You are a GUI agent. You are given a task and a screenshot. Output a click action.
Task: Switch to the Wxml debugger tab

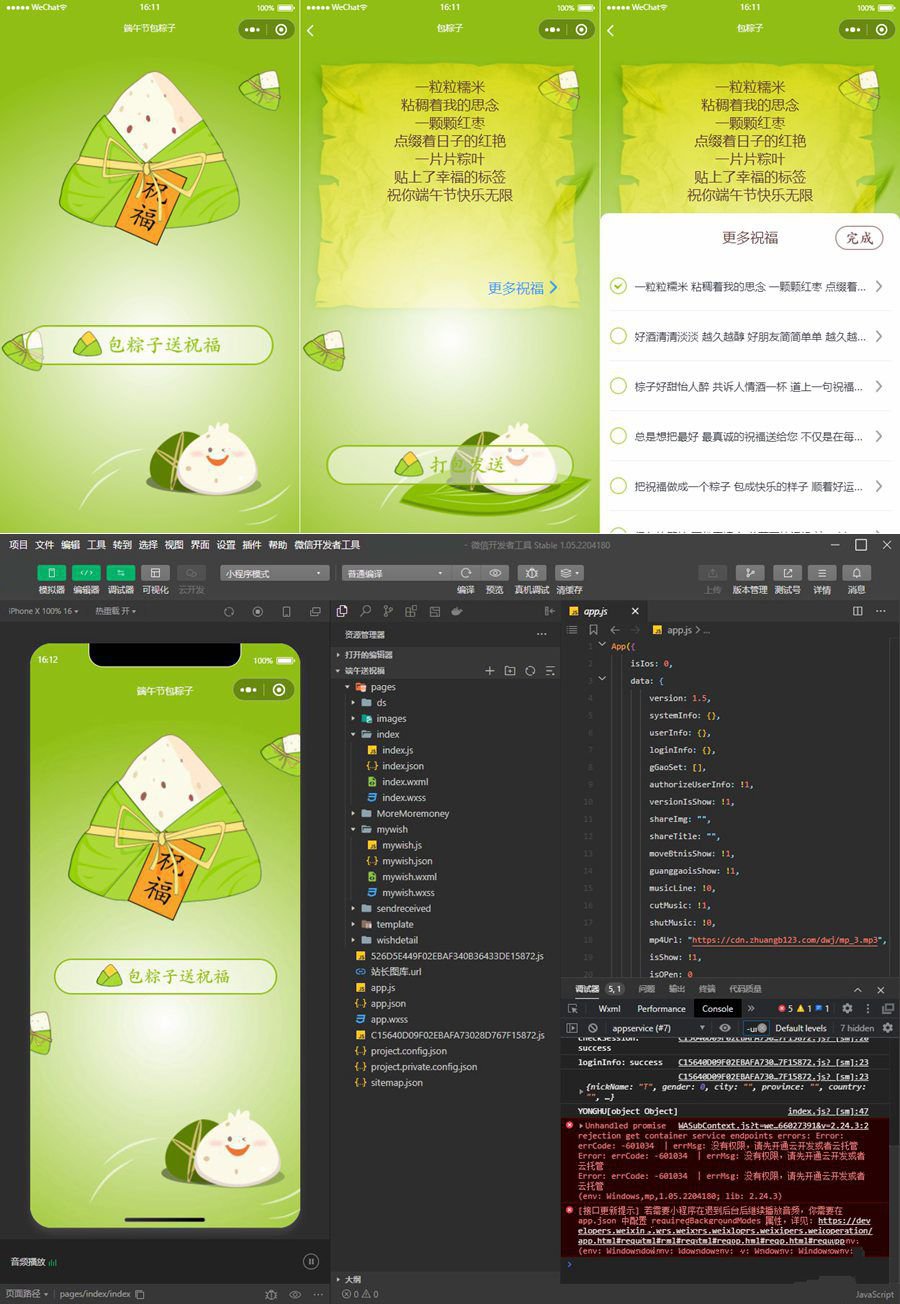(x=609, y=1008)
